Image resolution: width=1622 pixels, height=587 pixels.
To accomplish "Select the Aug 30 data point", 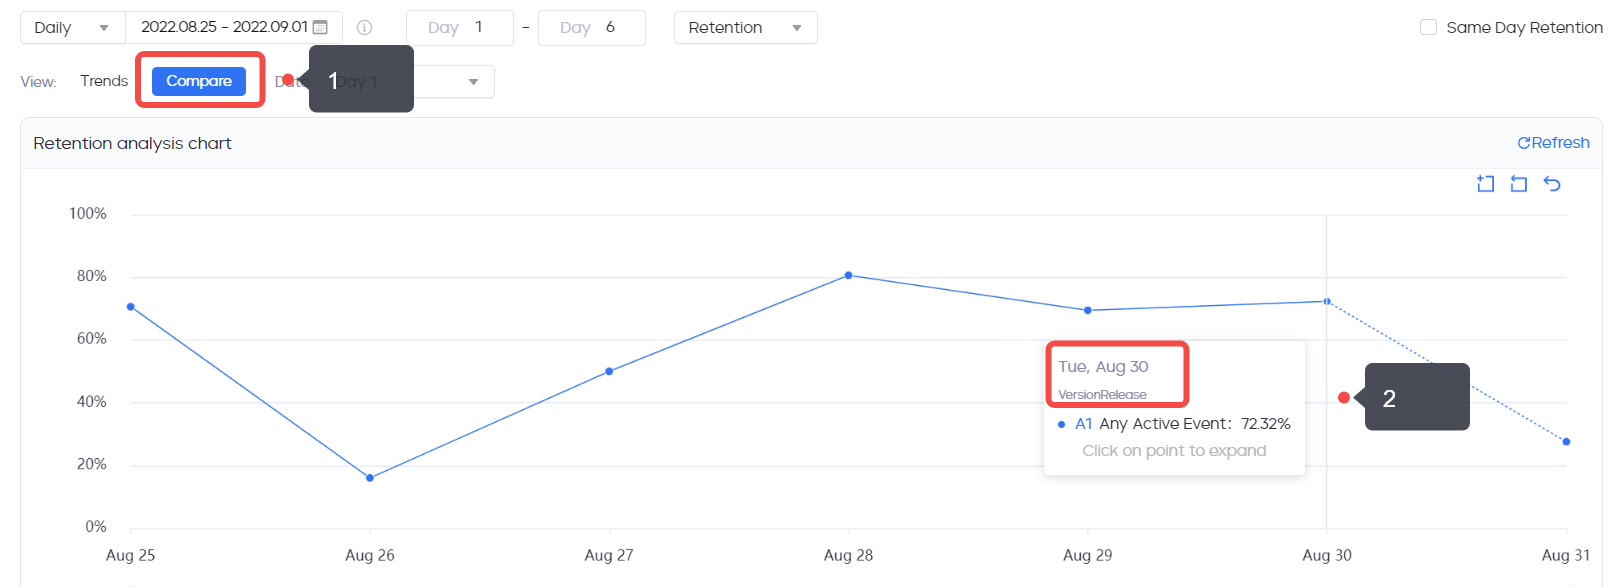I will point(1327,301).
